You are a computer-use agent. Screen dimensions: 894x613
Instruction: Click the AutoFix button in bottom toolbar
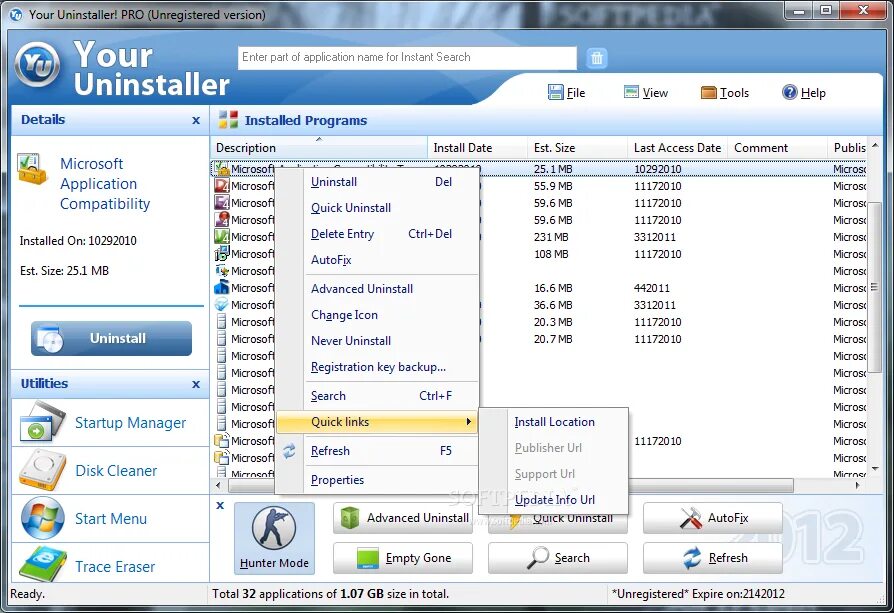click(713, 518)
